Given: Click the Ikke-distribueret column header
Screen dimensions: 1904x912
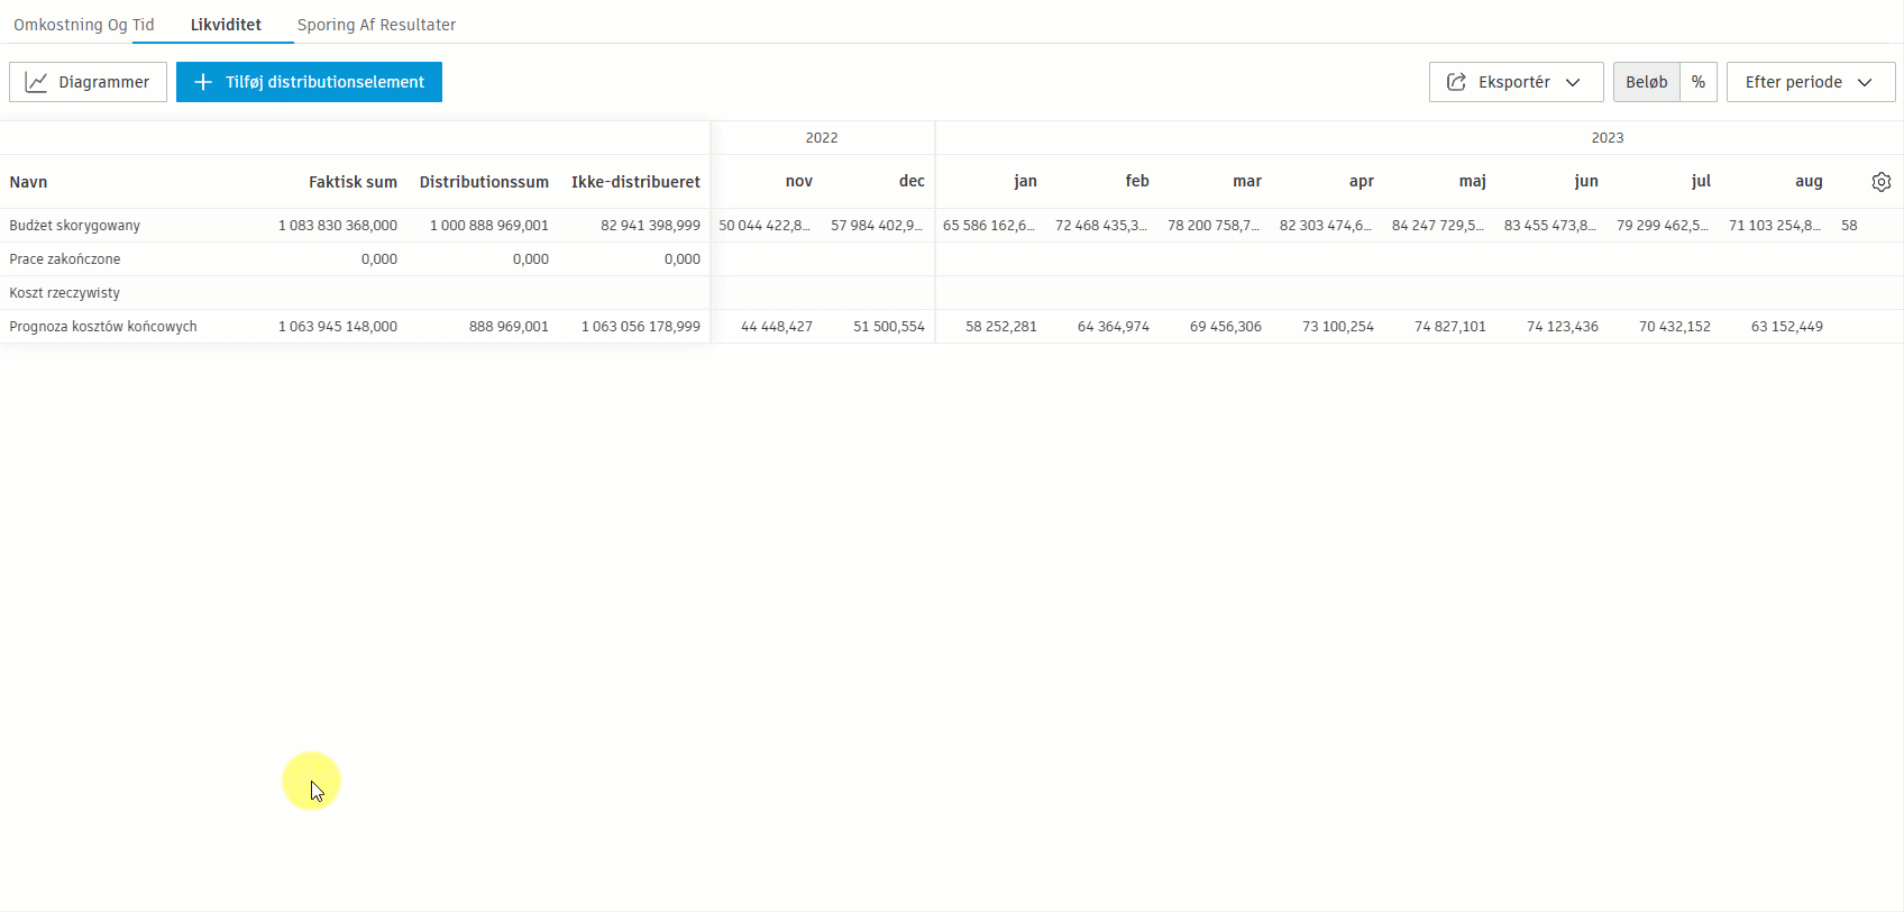Looking at the screenshot, I should pos(635,182).
